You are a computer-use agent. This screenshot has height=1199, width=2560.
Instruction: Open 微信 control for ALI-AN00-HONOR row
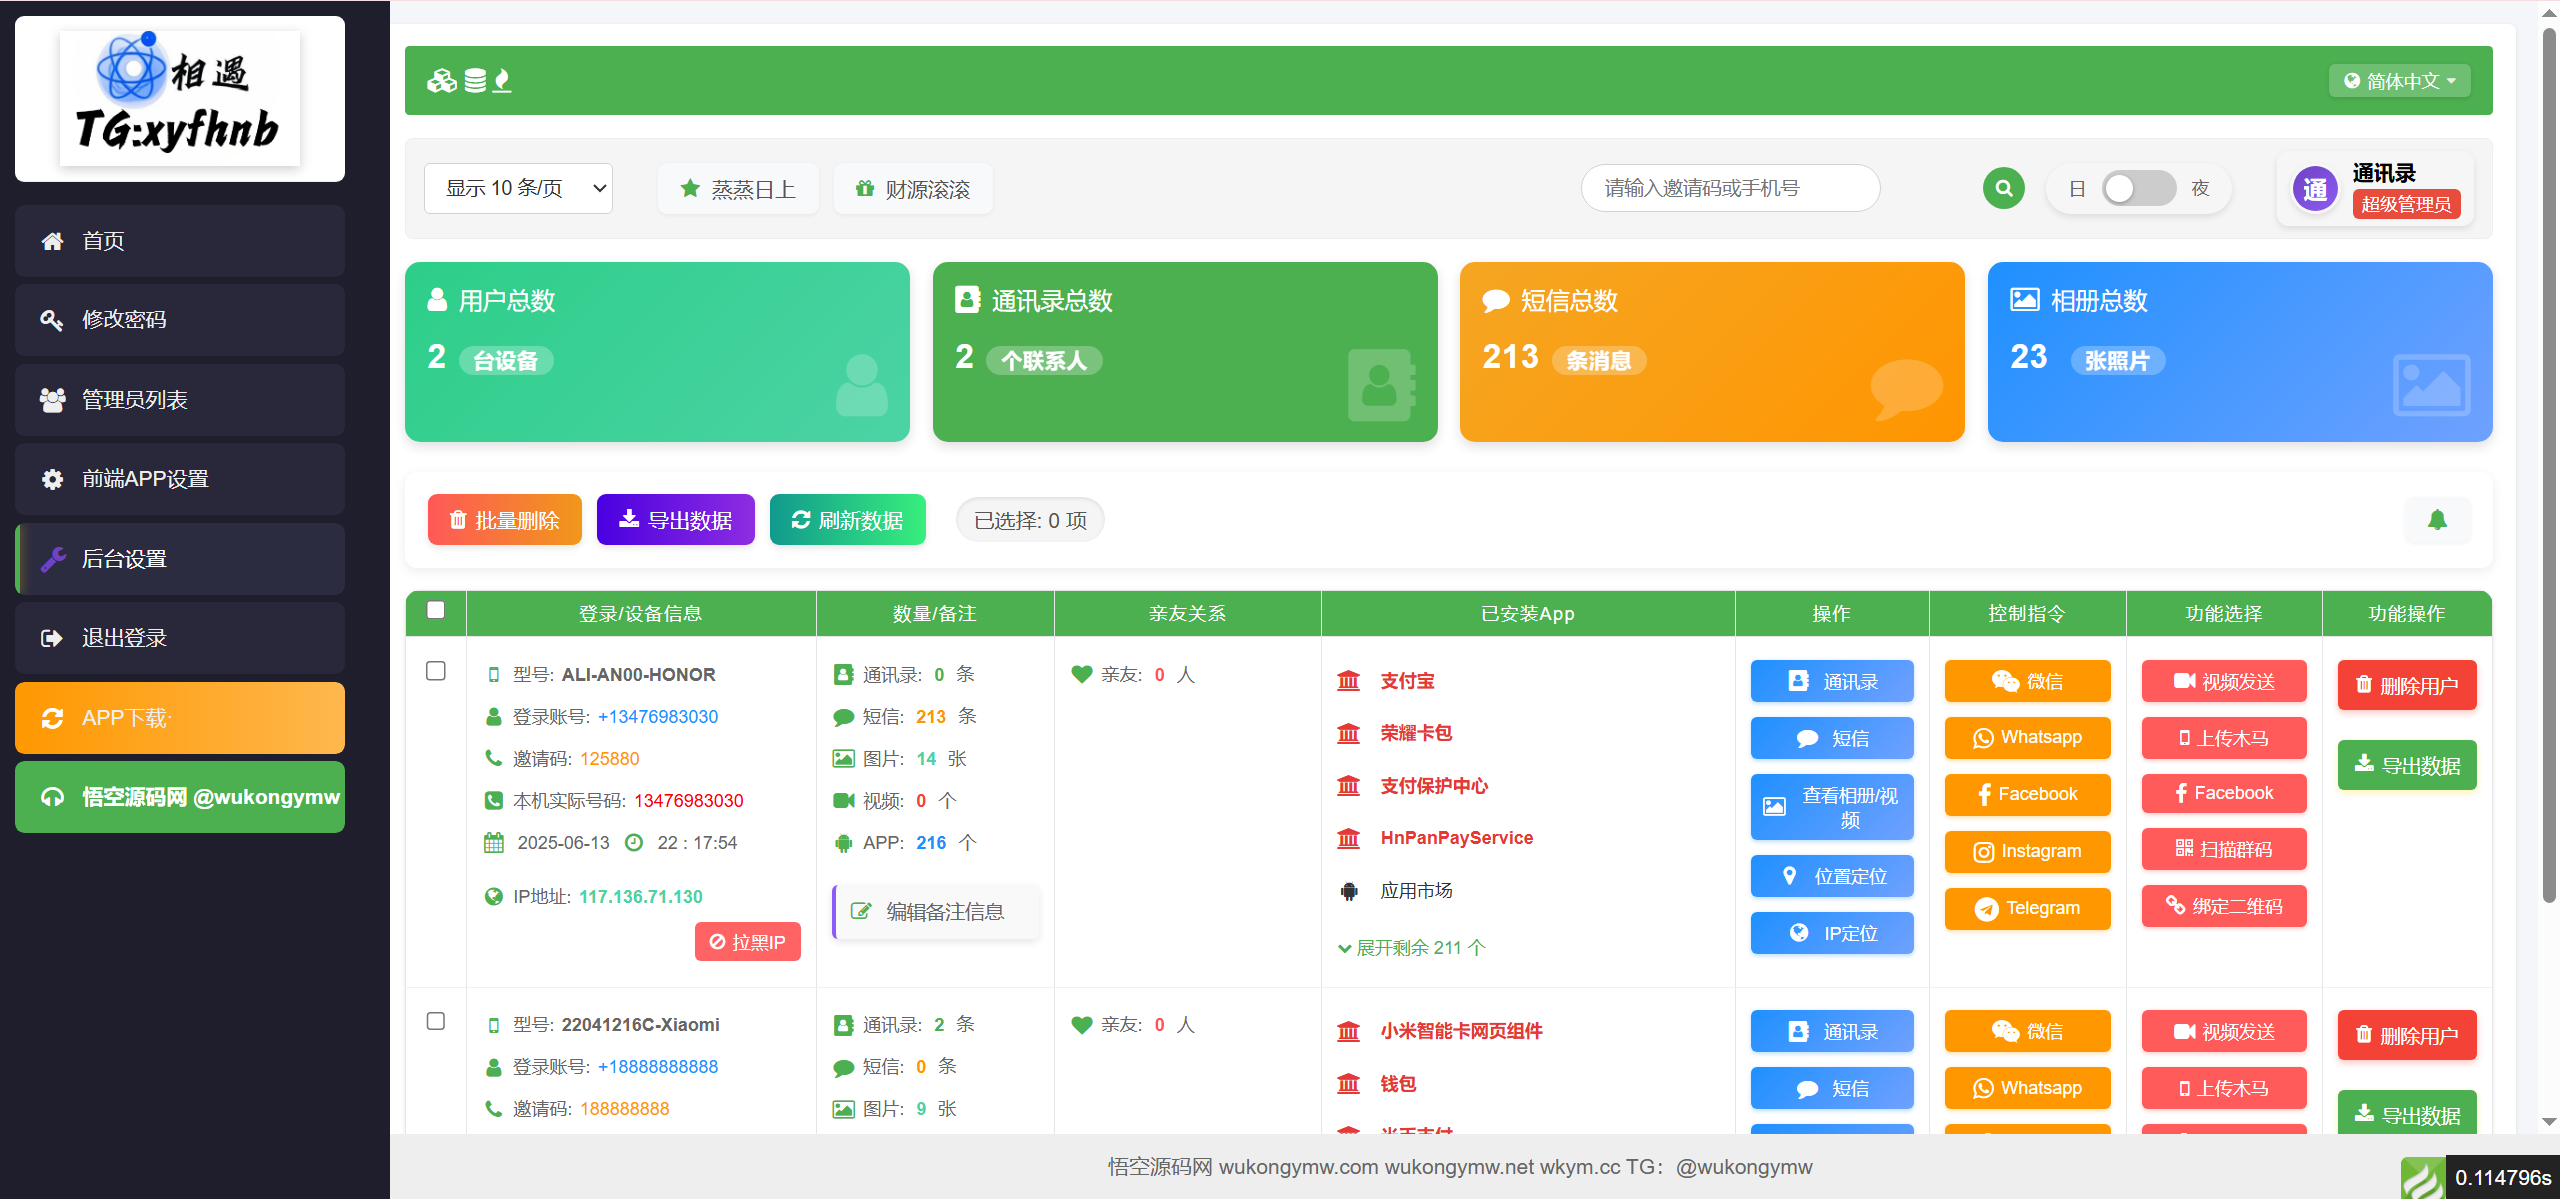pyautogui.click(x=2027, y=681)
